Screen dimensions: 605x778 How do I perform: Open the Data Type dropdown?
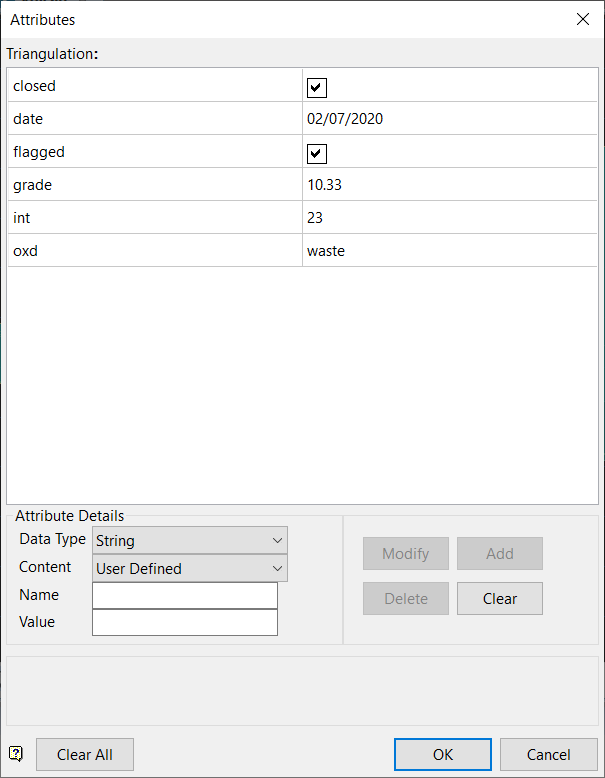pyautogui.click(x=190, y=540)
